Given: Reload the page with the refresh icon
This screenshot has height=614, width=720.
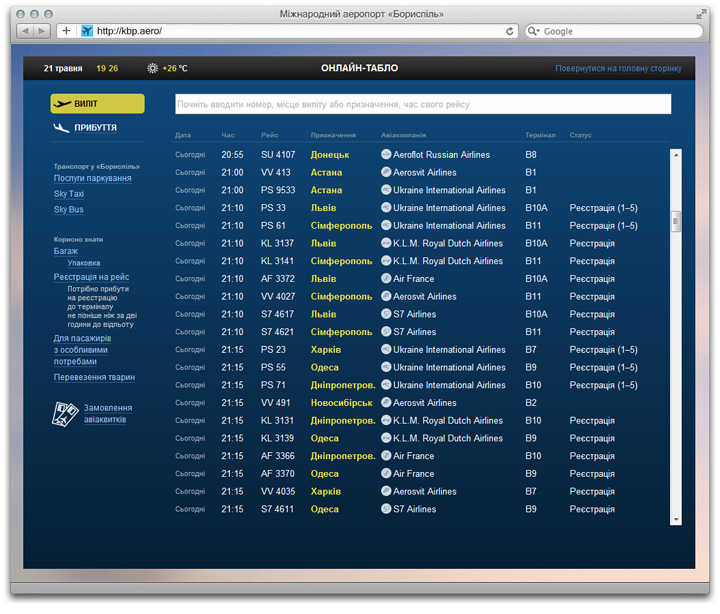Looking at the screenshot, I should pyautogui.click(x=510, y=31).
